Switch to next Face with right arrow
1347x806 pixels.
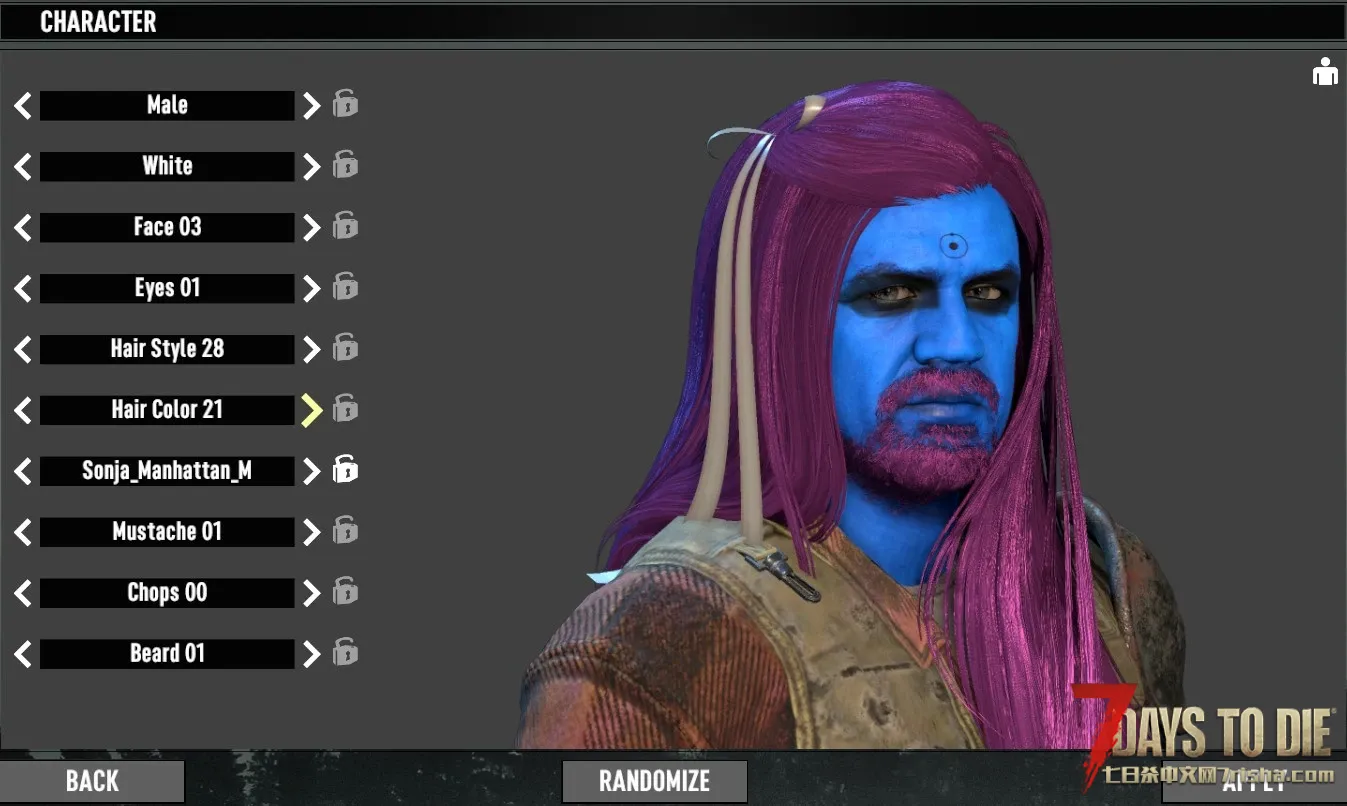(312, 227)
